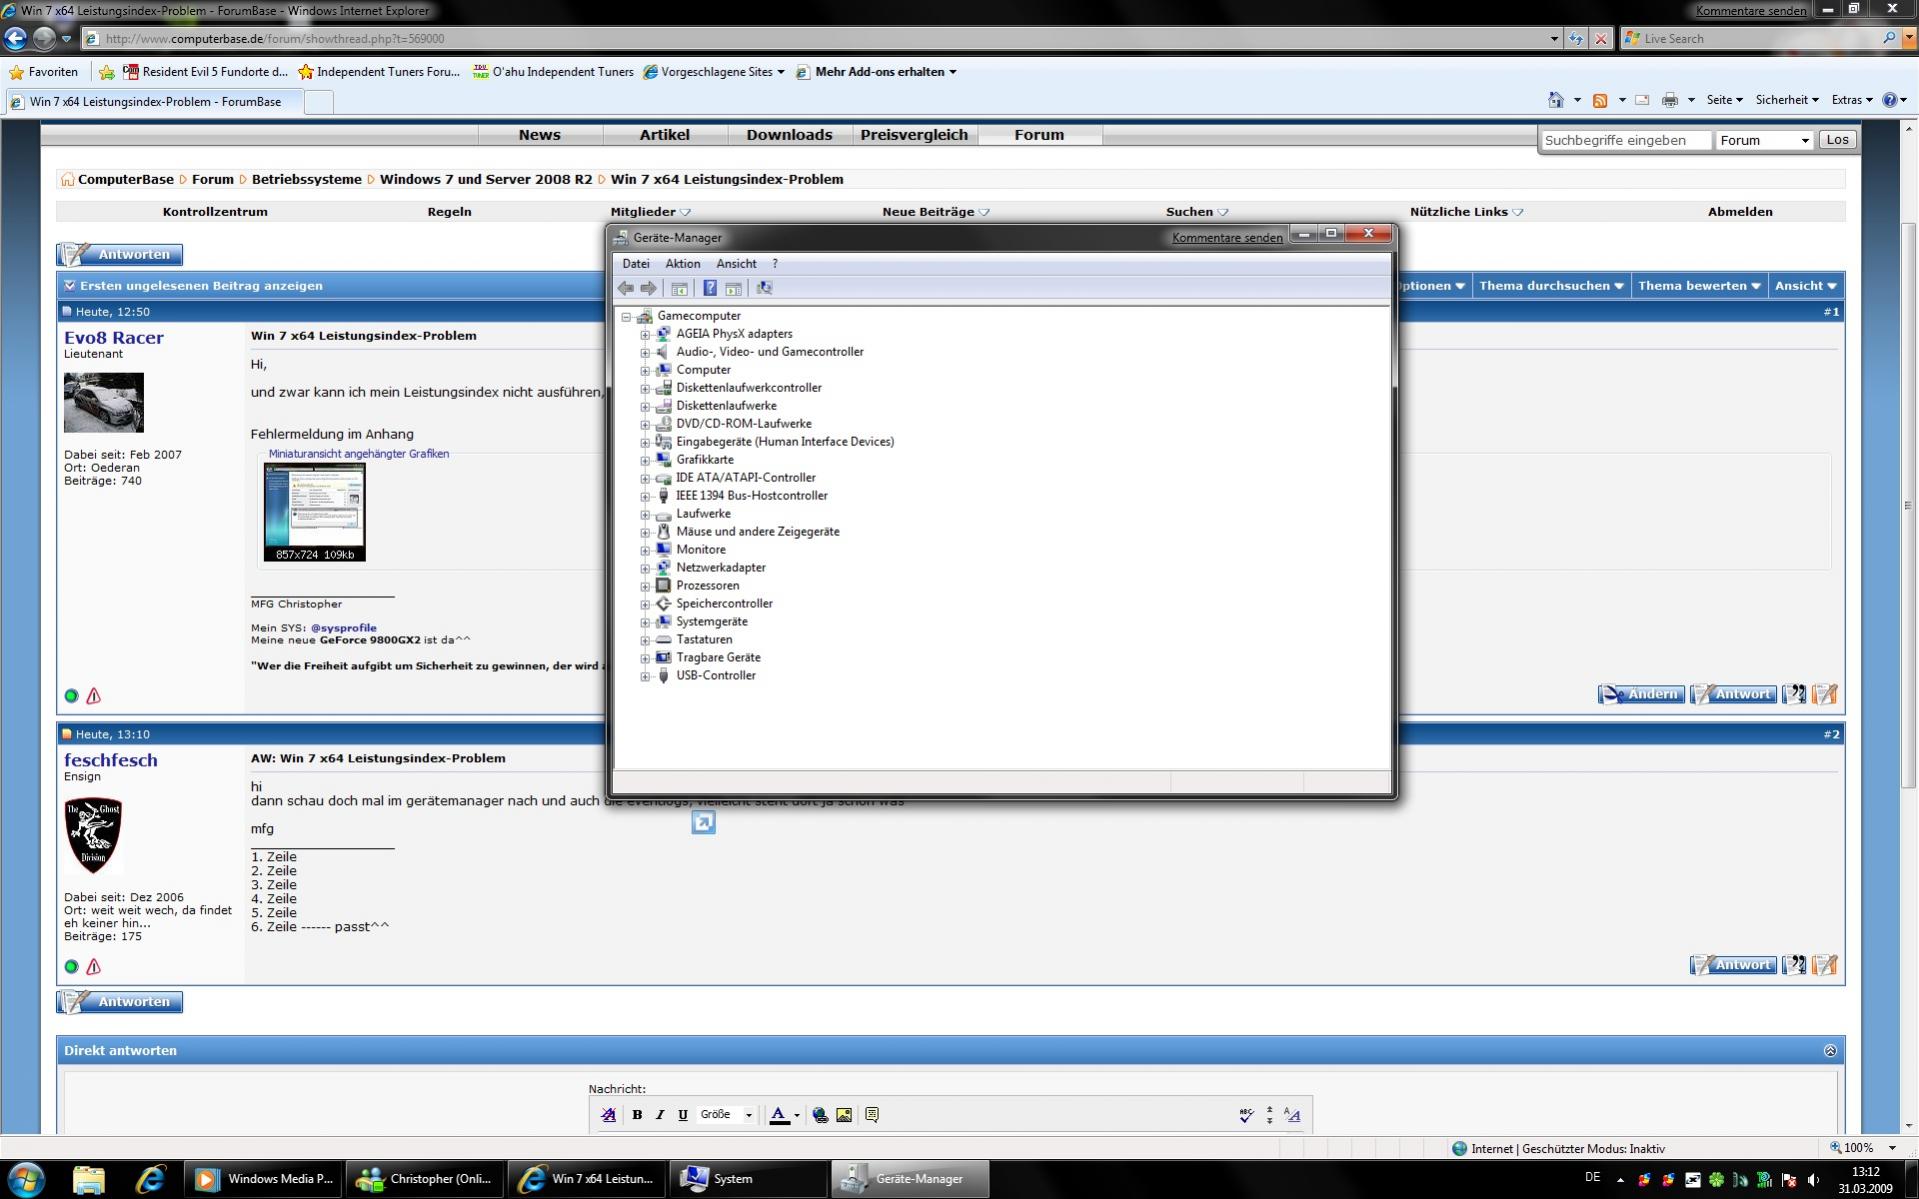Scan for hardware changes in Geräte-Manager
Viewport: 1919px width, 1199px height.
pyautogui.click(x=764, y=288)
